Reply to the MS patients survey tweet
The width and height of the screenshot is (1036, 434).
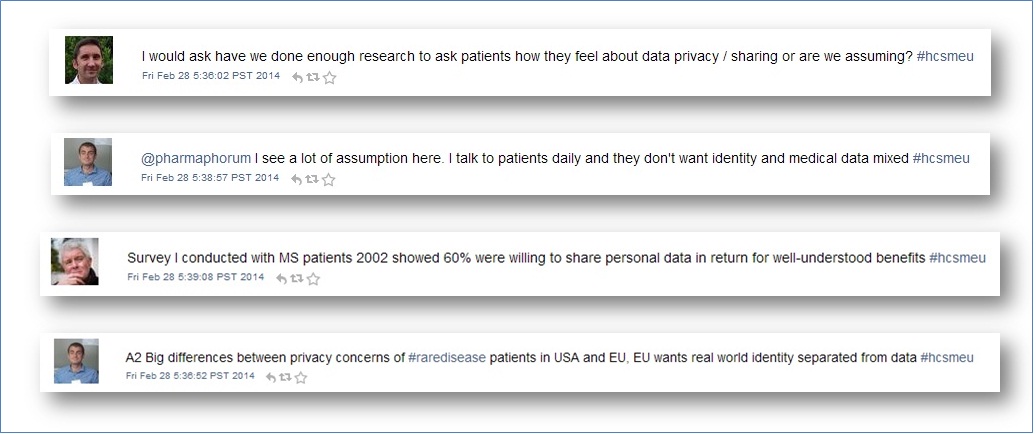click(281, 278)
